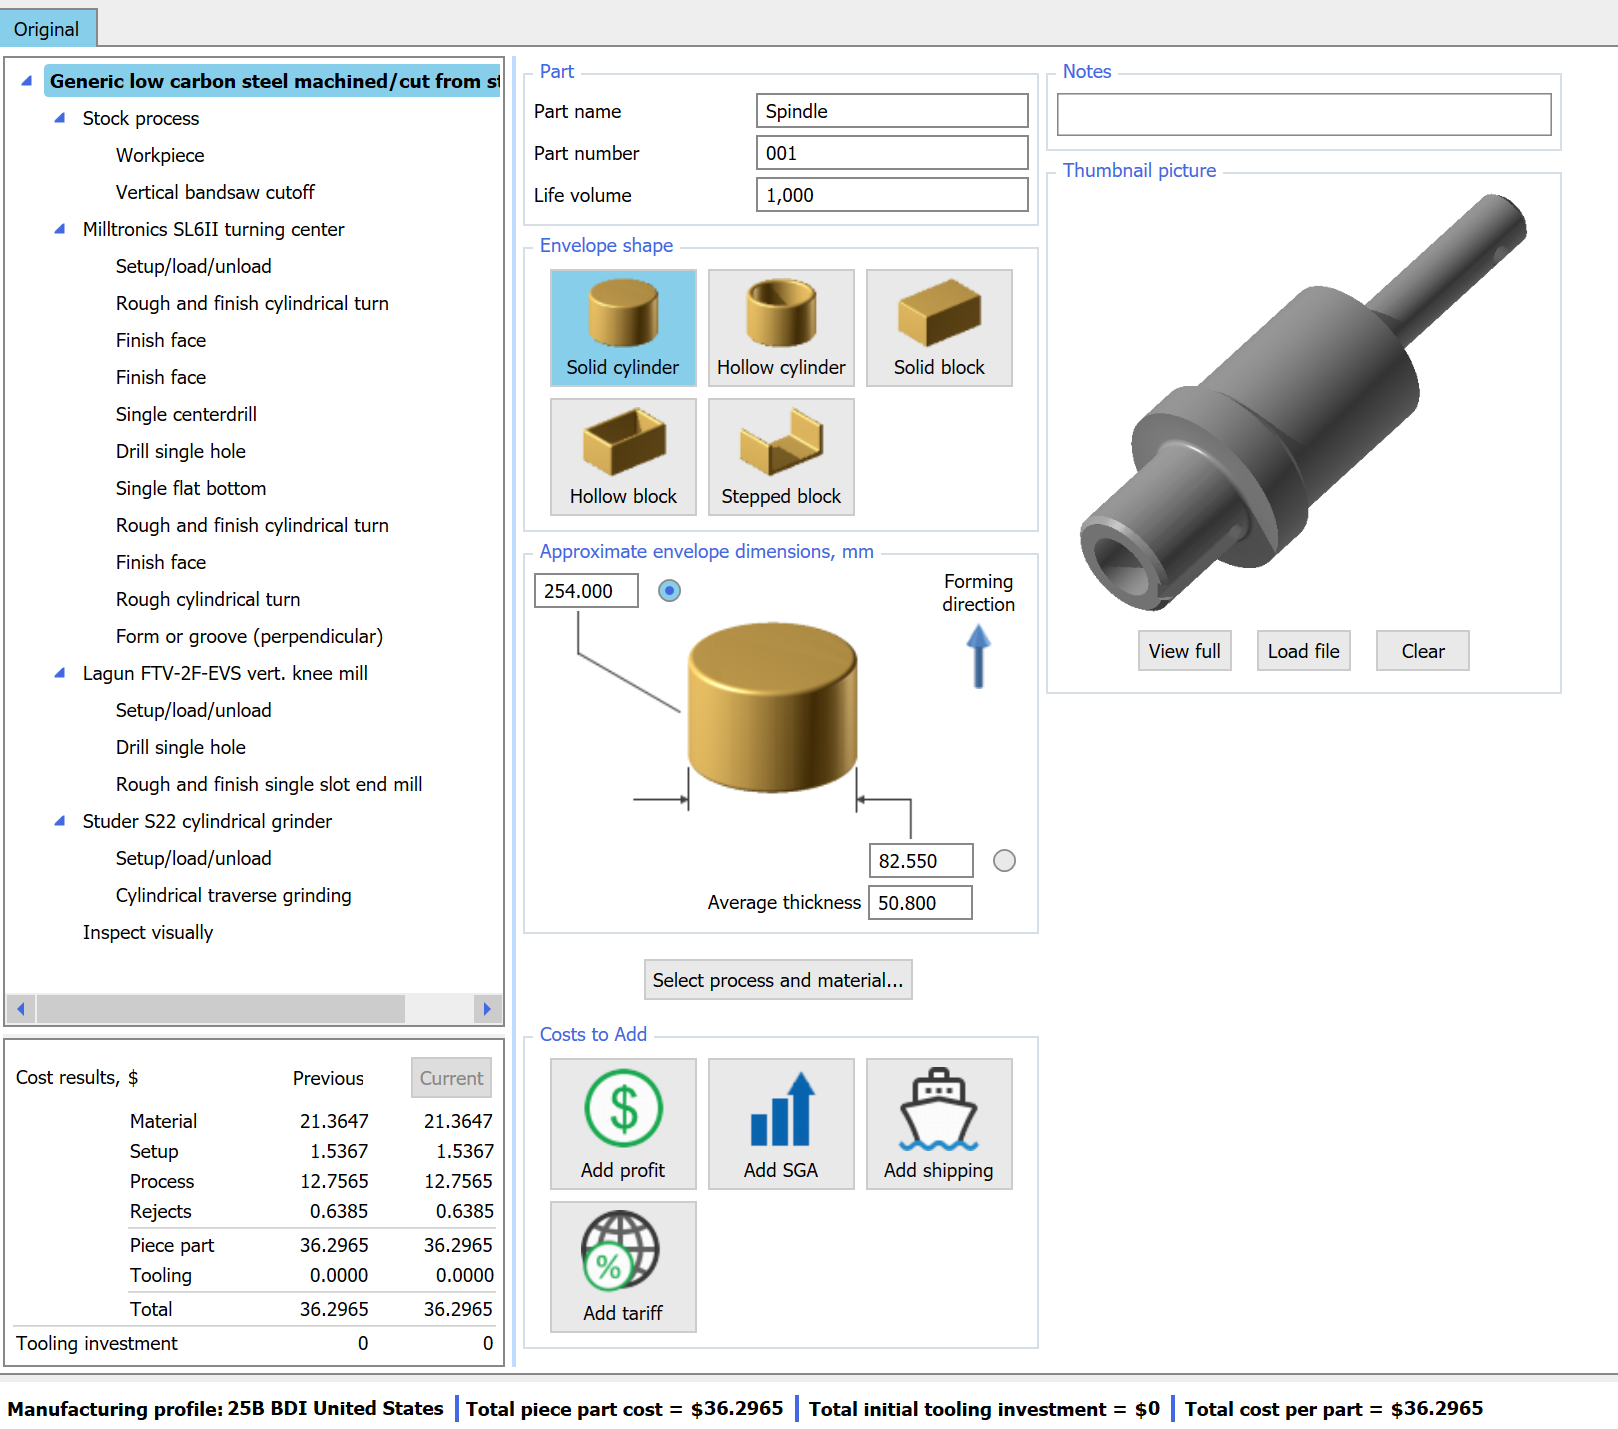Collapse the Stock process tree node
Viewport: 1618px width, 1429px height.
coord(59,118)
